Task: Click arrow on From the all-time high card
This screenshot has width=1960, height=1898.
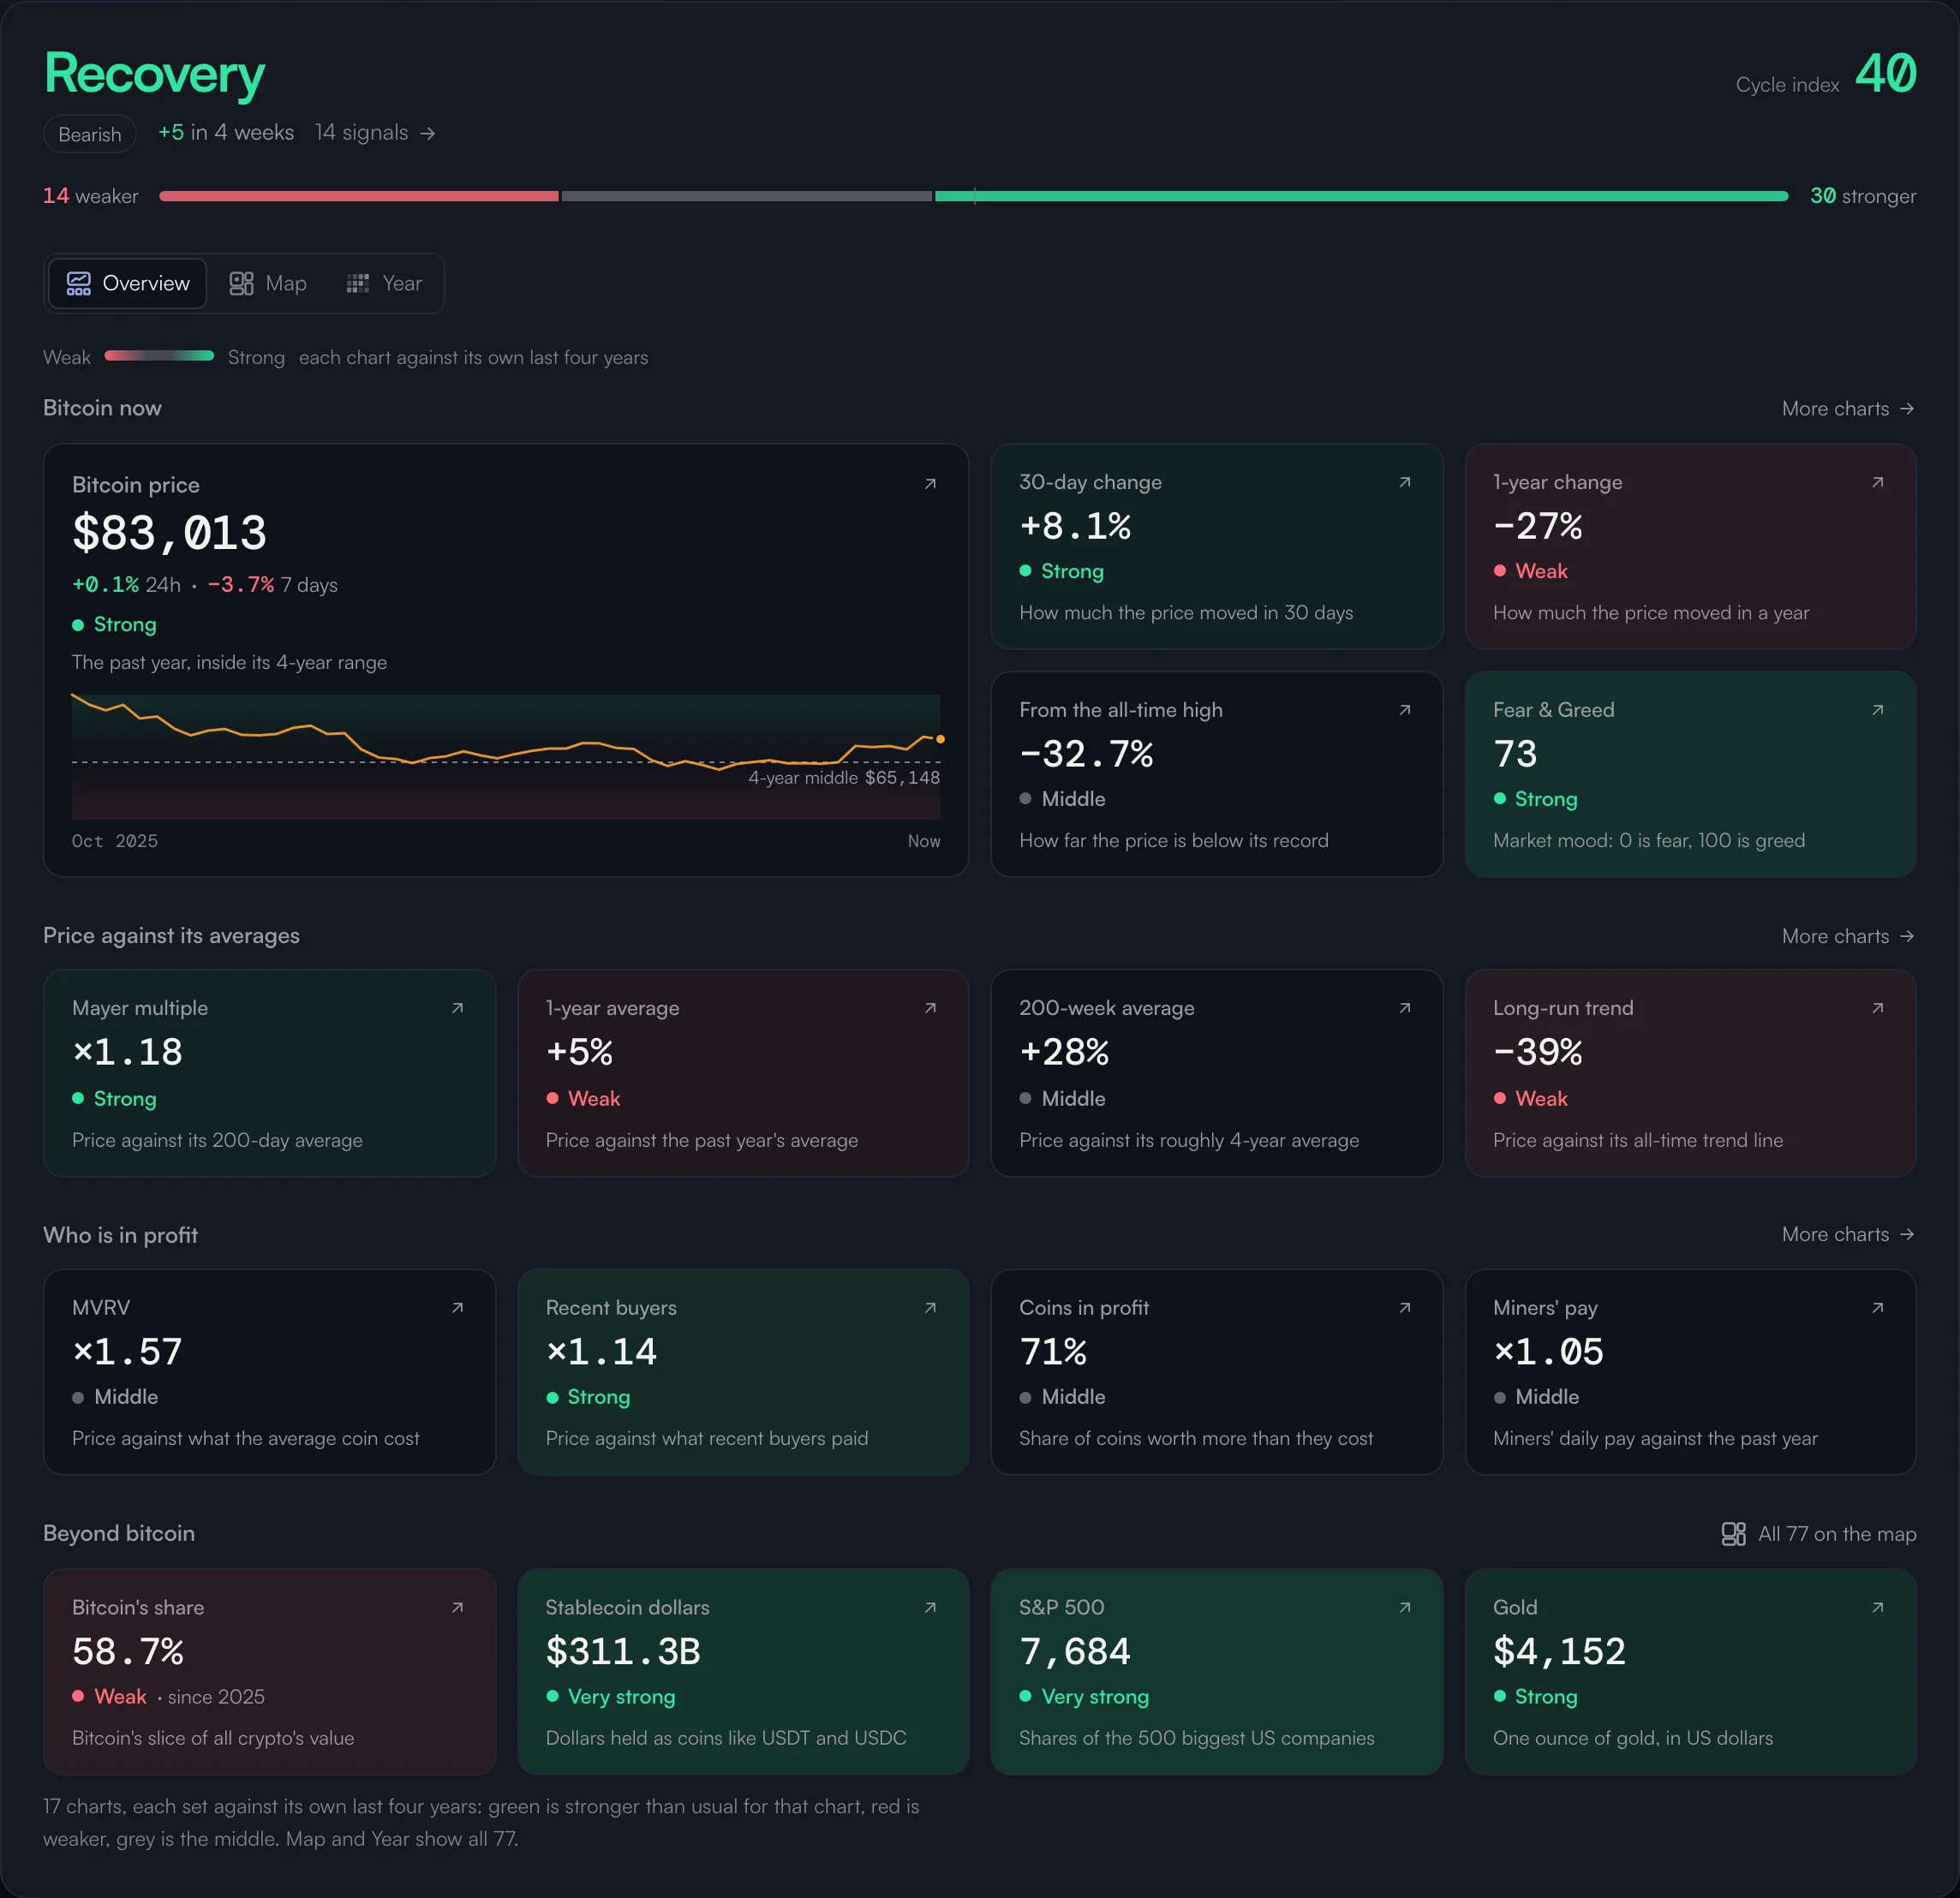Action: 1404,710
